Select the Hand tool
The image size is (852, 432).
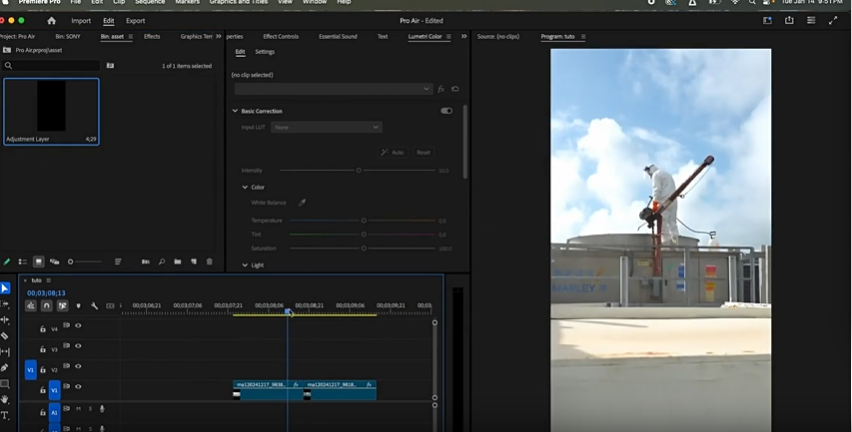click(5, 399)
